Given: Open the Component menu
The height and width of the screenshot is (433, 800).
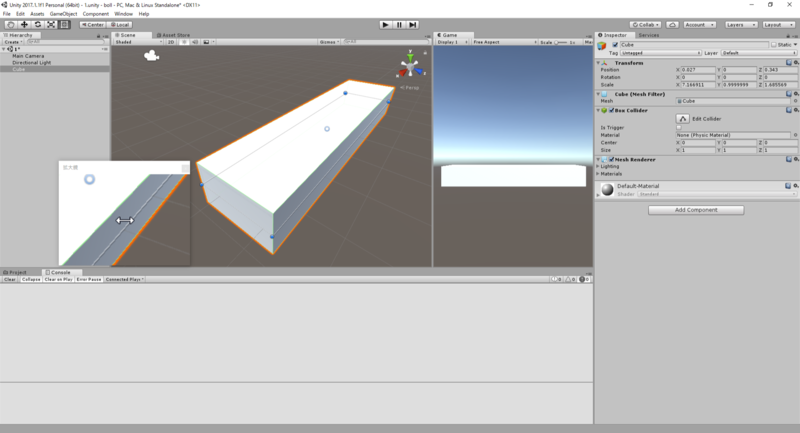Looking at the screenshot, I should pos(95,14).
